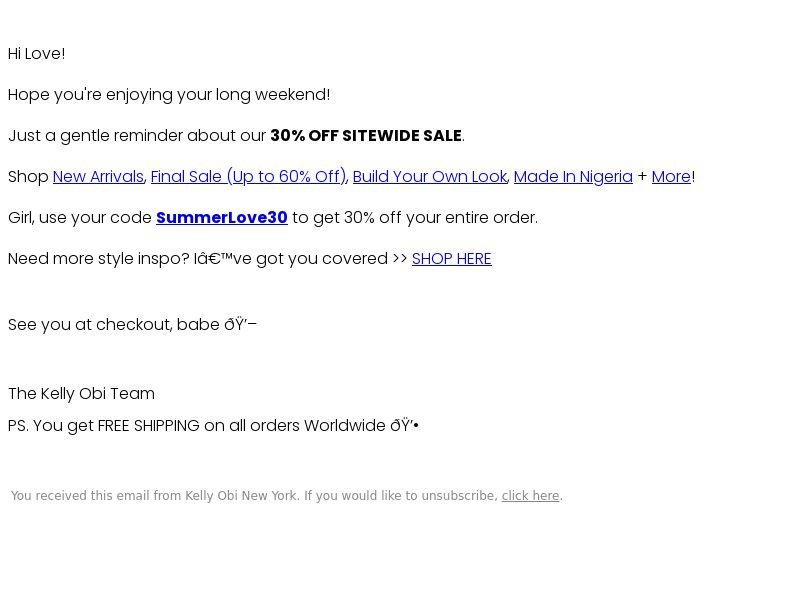Click 'The Kelly Obi Team' signature

[81, 394]
